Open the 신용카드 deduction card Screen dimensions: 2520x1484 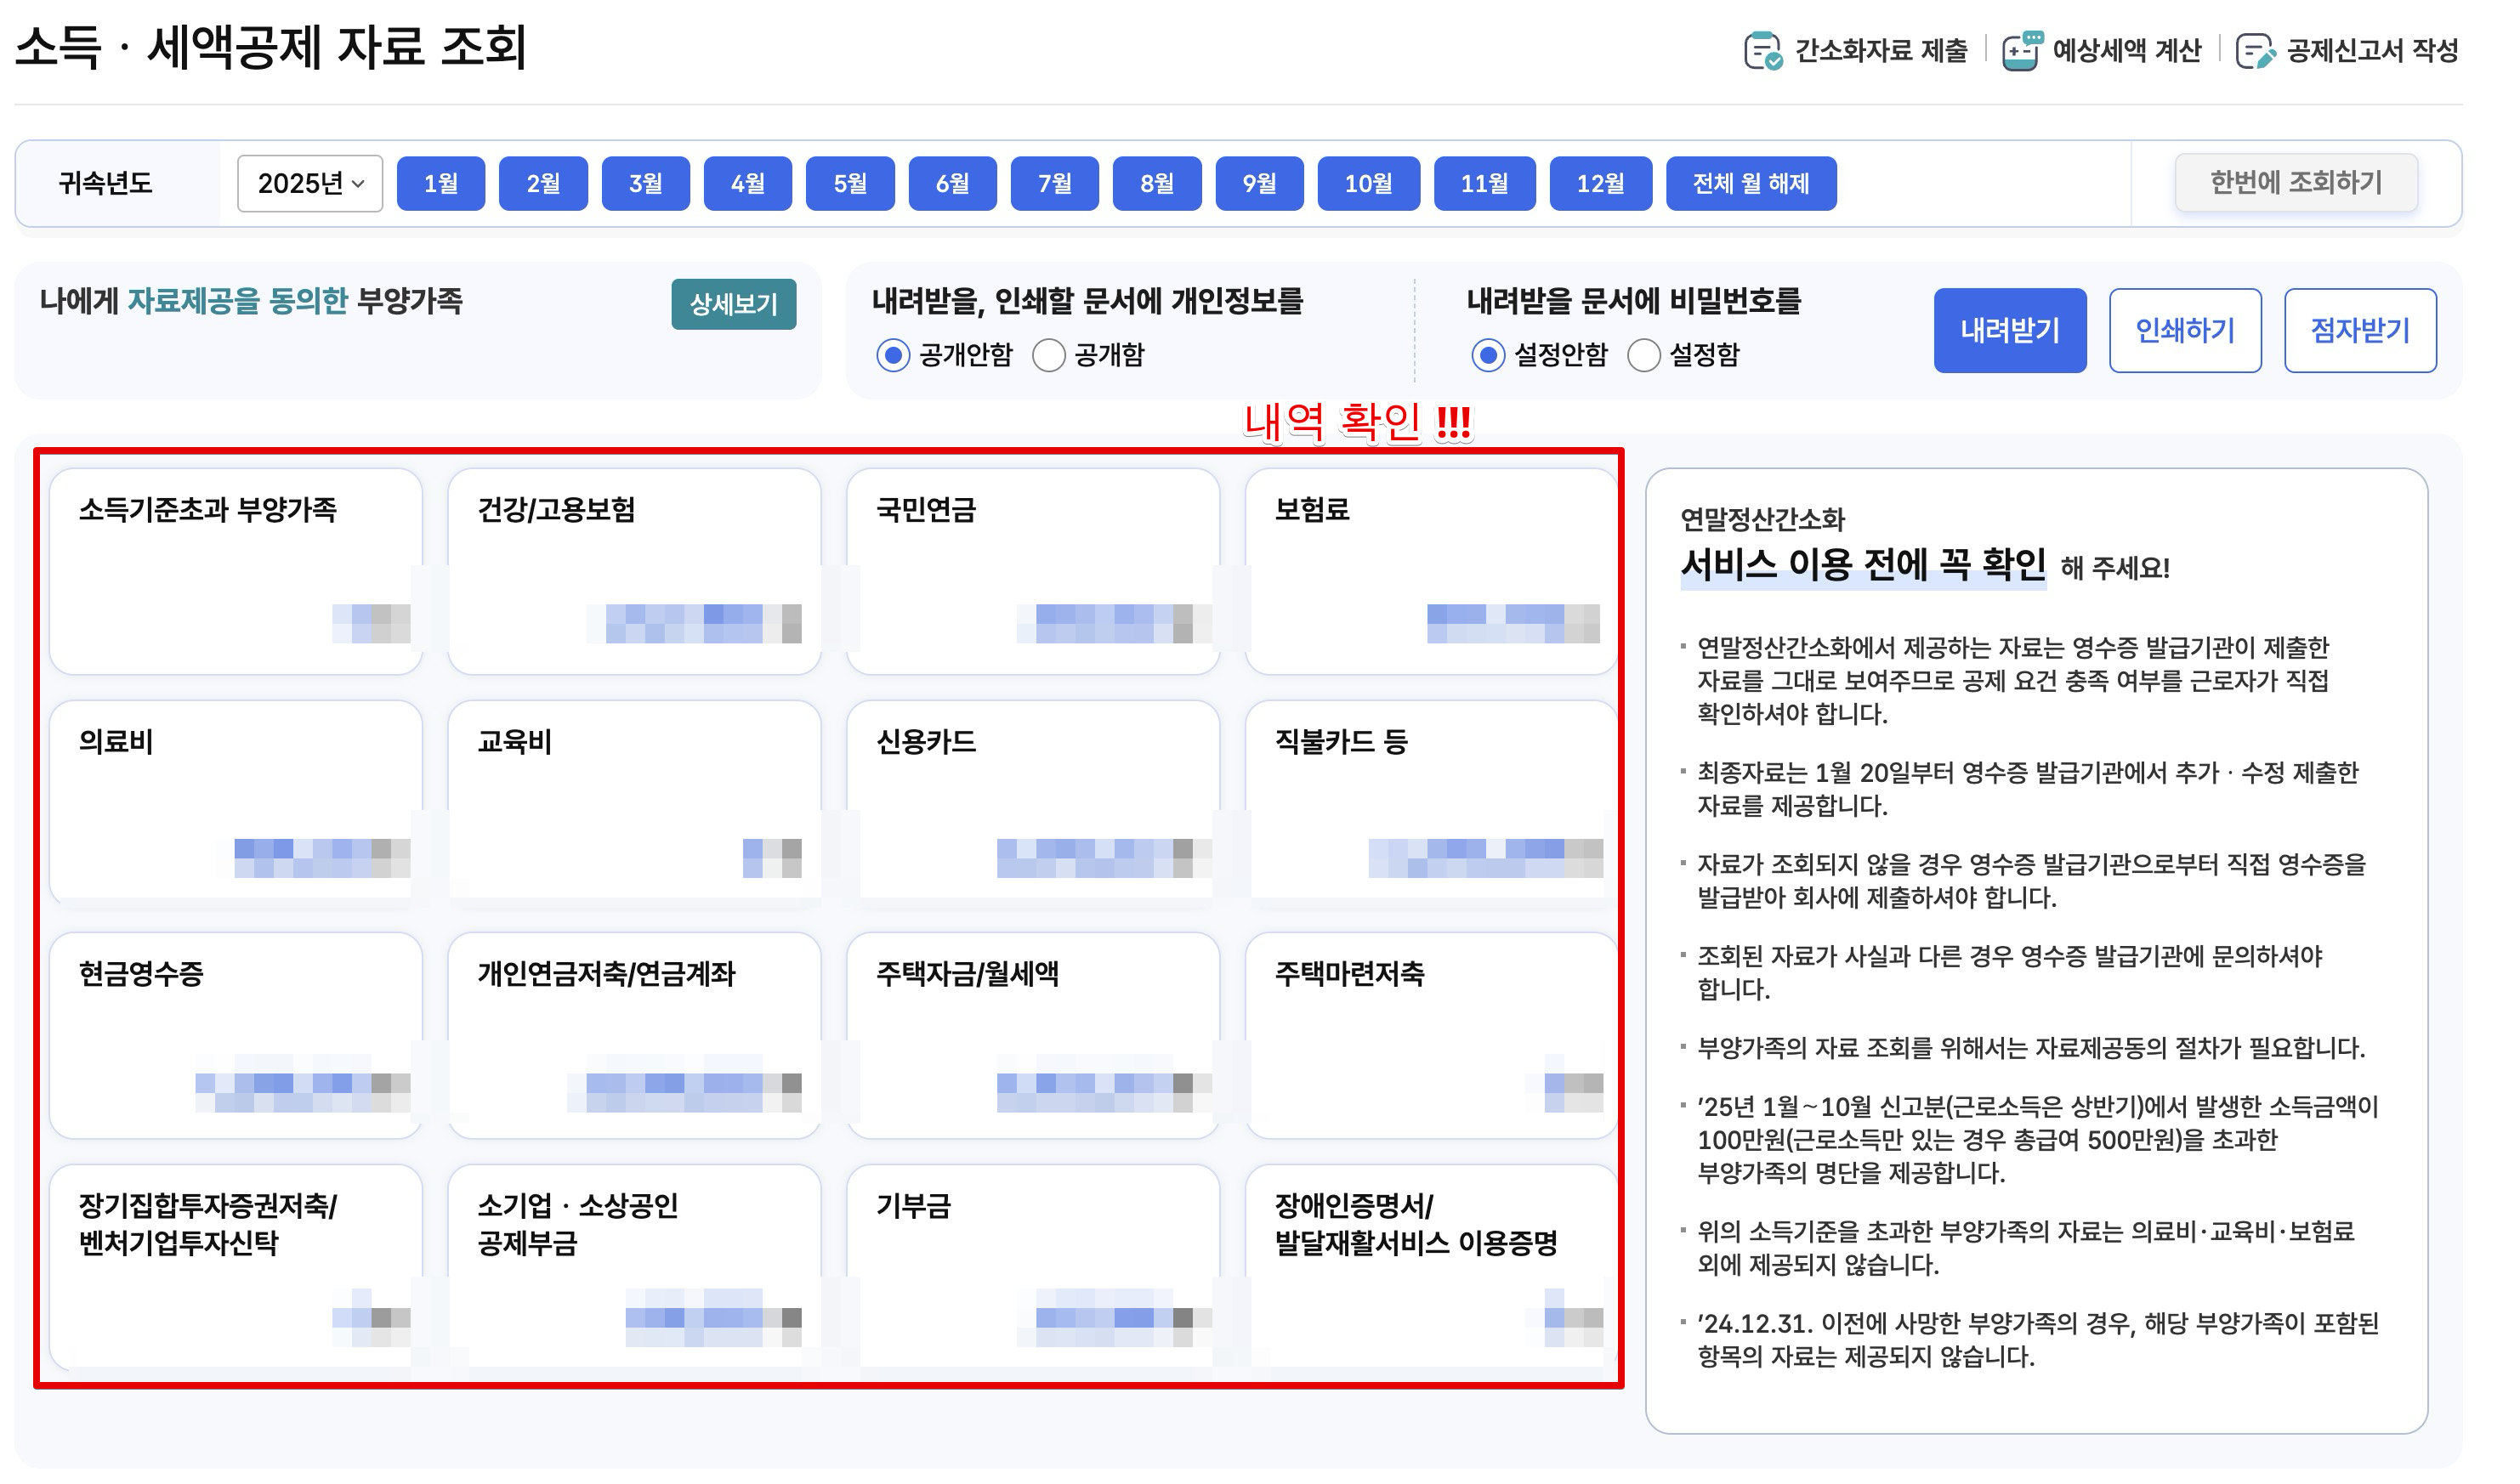tap(1032, 800)
